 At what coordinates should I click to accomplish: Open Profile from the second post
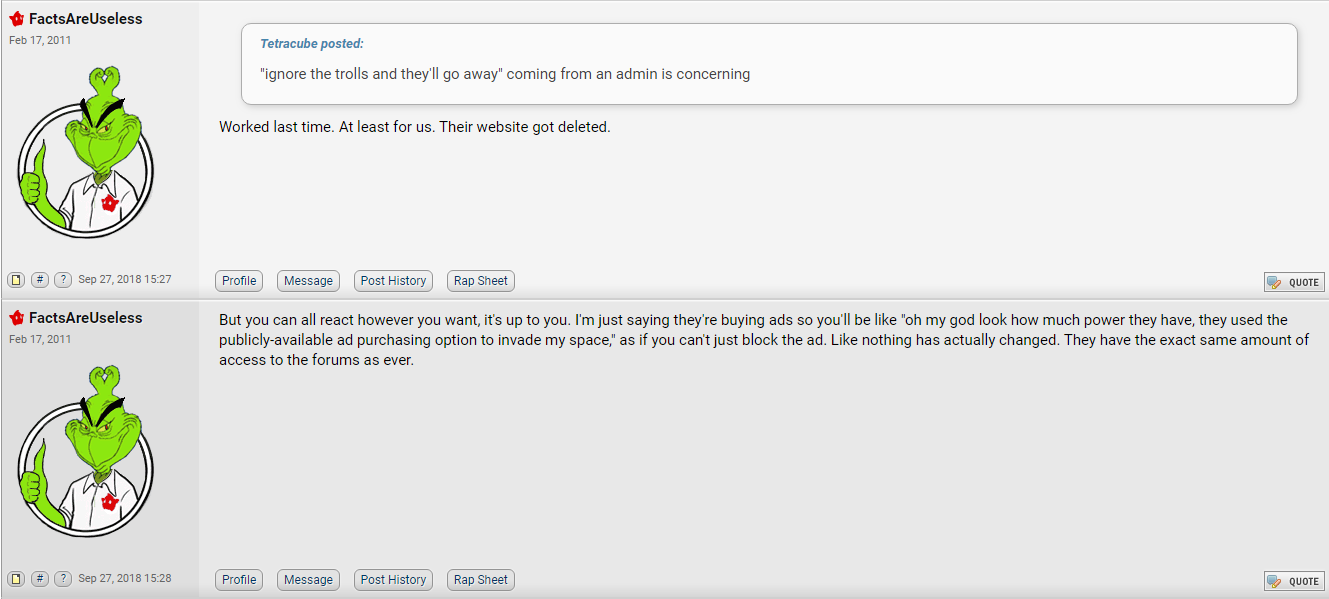[239, 580]
